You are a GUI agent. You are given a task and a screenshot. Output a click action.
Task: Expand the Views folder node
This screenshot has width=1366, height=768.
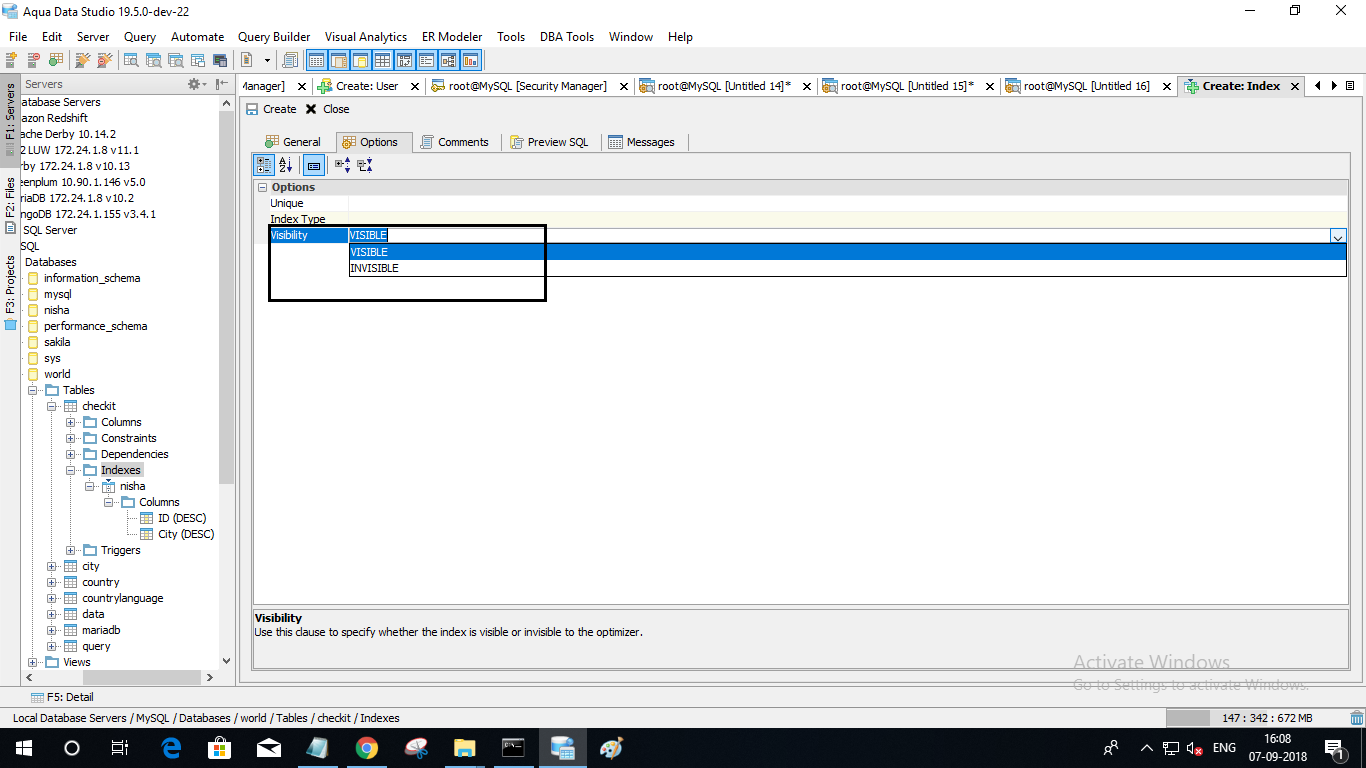pos(33,662)
